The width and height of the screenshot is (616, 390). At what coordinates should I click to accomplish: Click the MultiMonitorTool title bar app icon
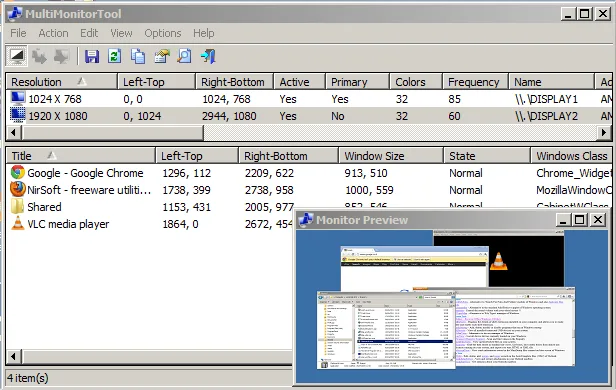[15, 14]
